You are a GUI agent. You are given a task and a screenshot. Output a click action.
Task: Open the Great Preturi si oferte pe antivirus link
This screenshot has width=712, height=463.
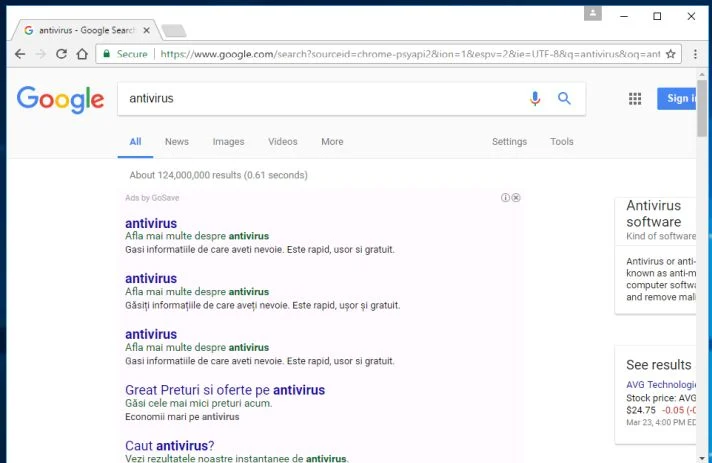[225, 390]
